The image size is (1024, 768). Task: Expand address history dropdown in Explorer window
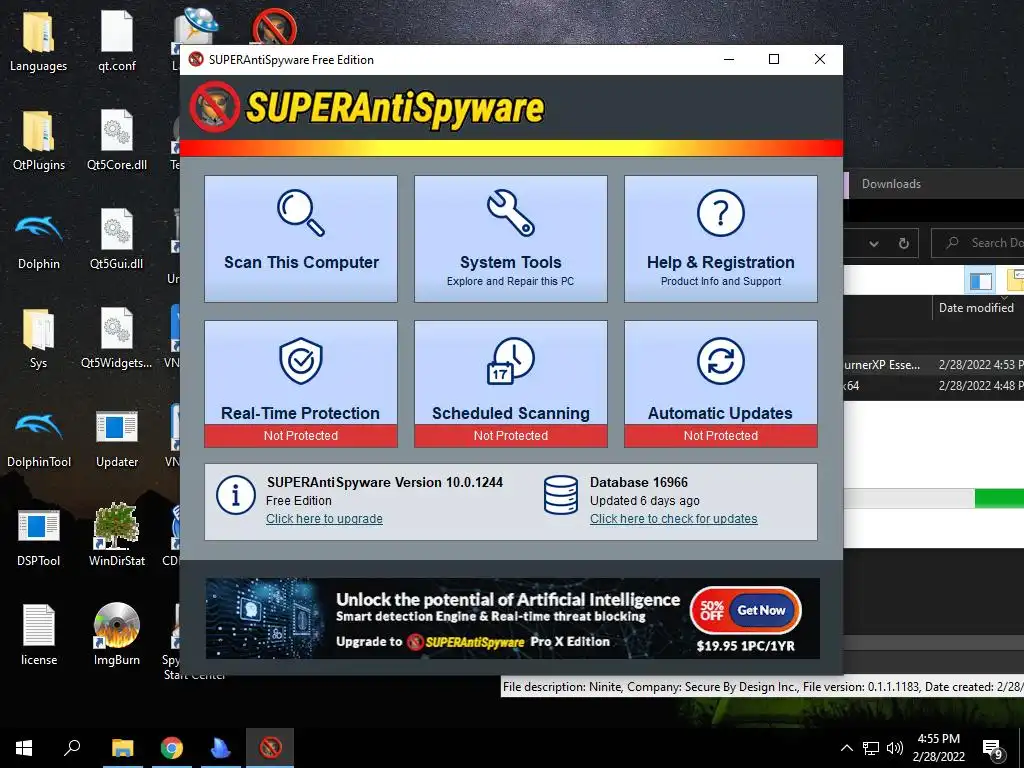(x=873, y=244)
